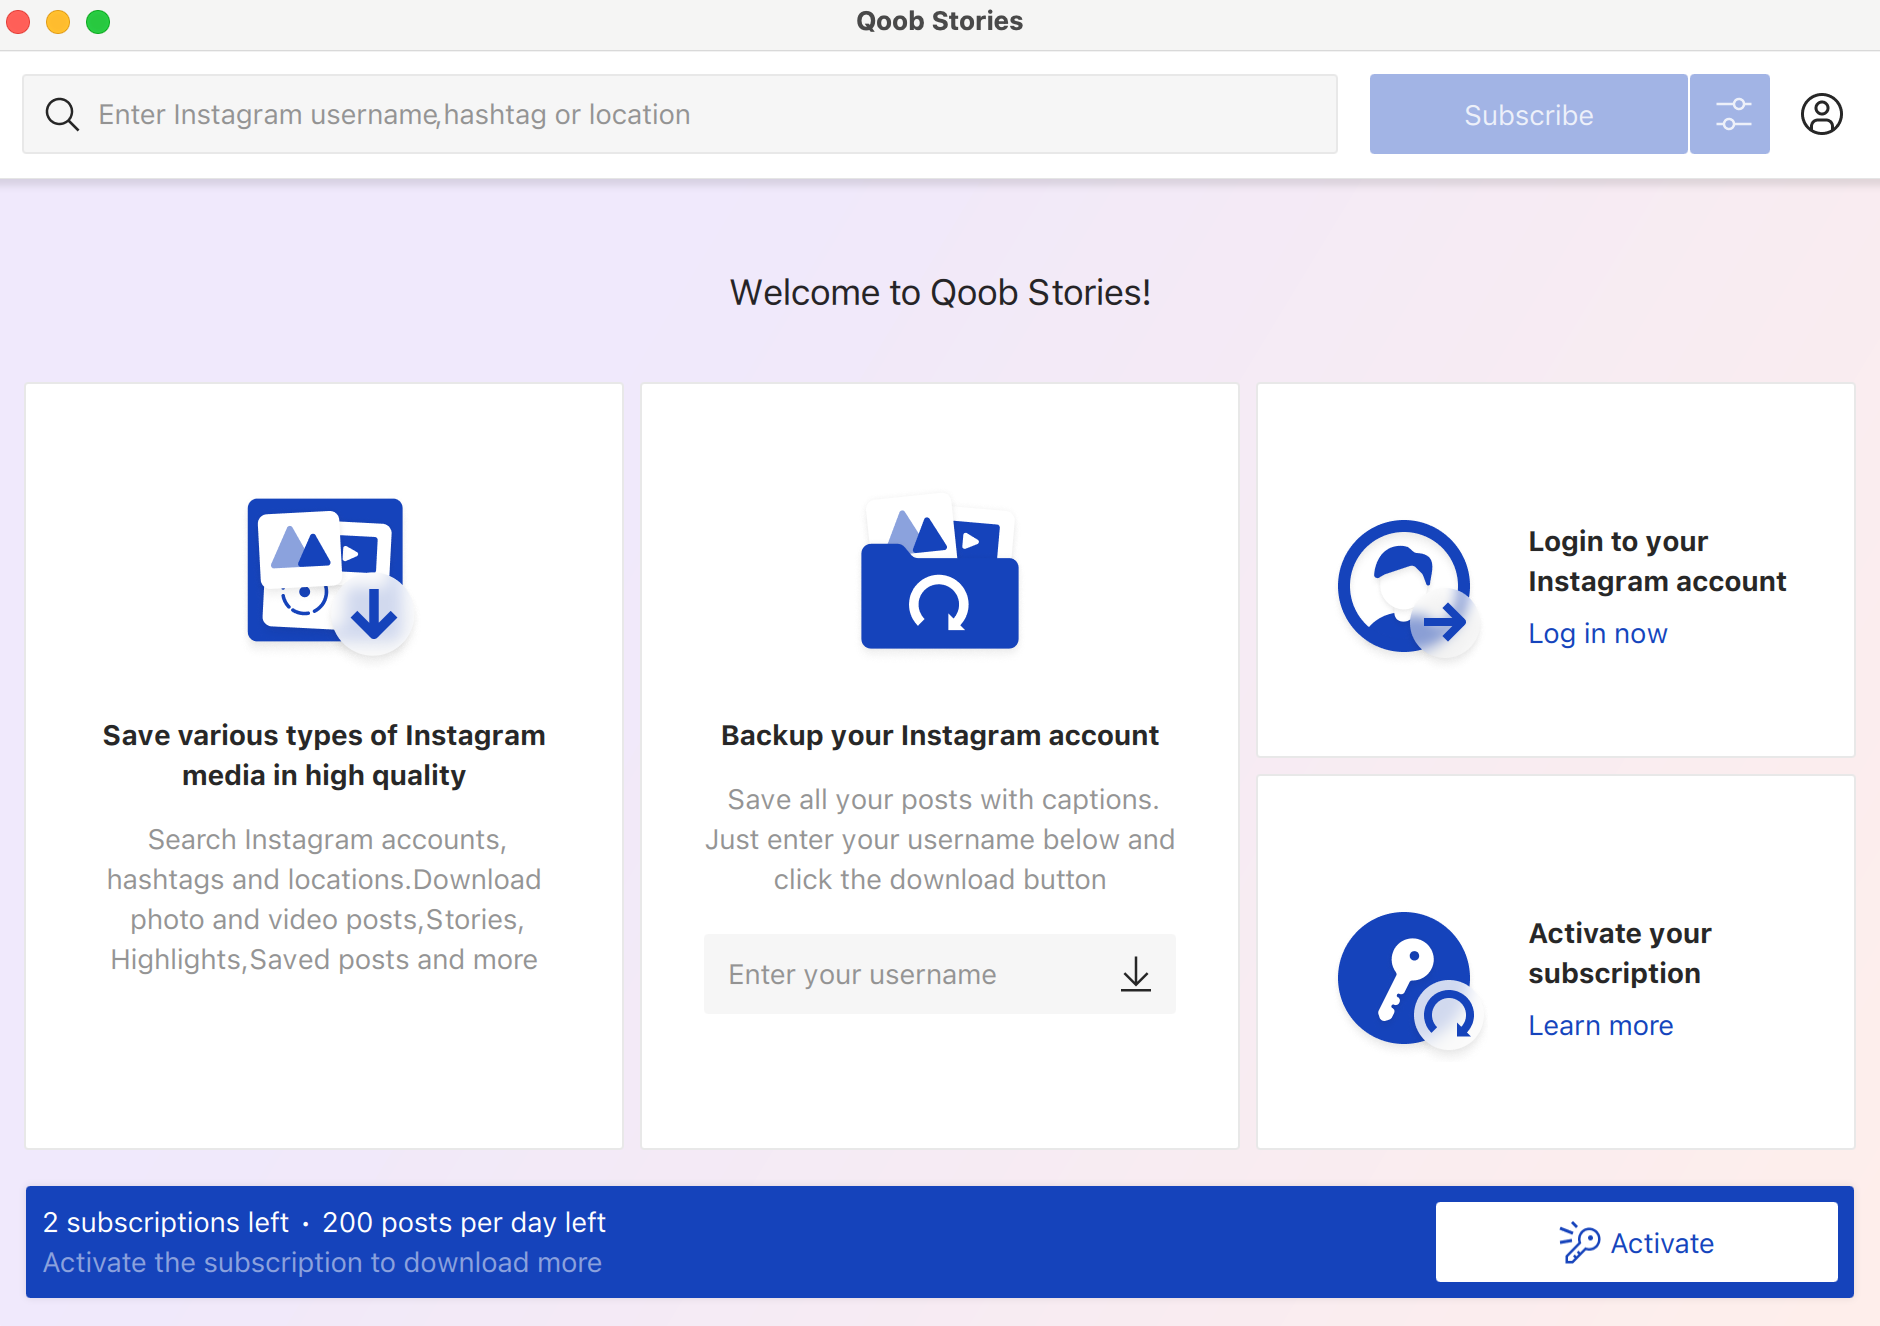Viewport: 1880px width, 1326px height.
Task: Click the search magnifier icon
Action: (62, 114)
